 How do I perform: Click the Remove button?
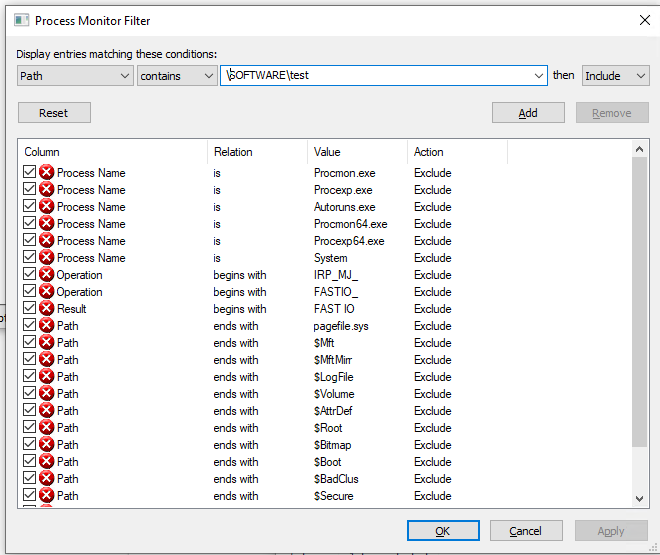coord(612,113)
